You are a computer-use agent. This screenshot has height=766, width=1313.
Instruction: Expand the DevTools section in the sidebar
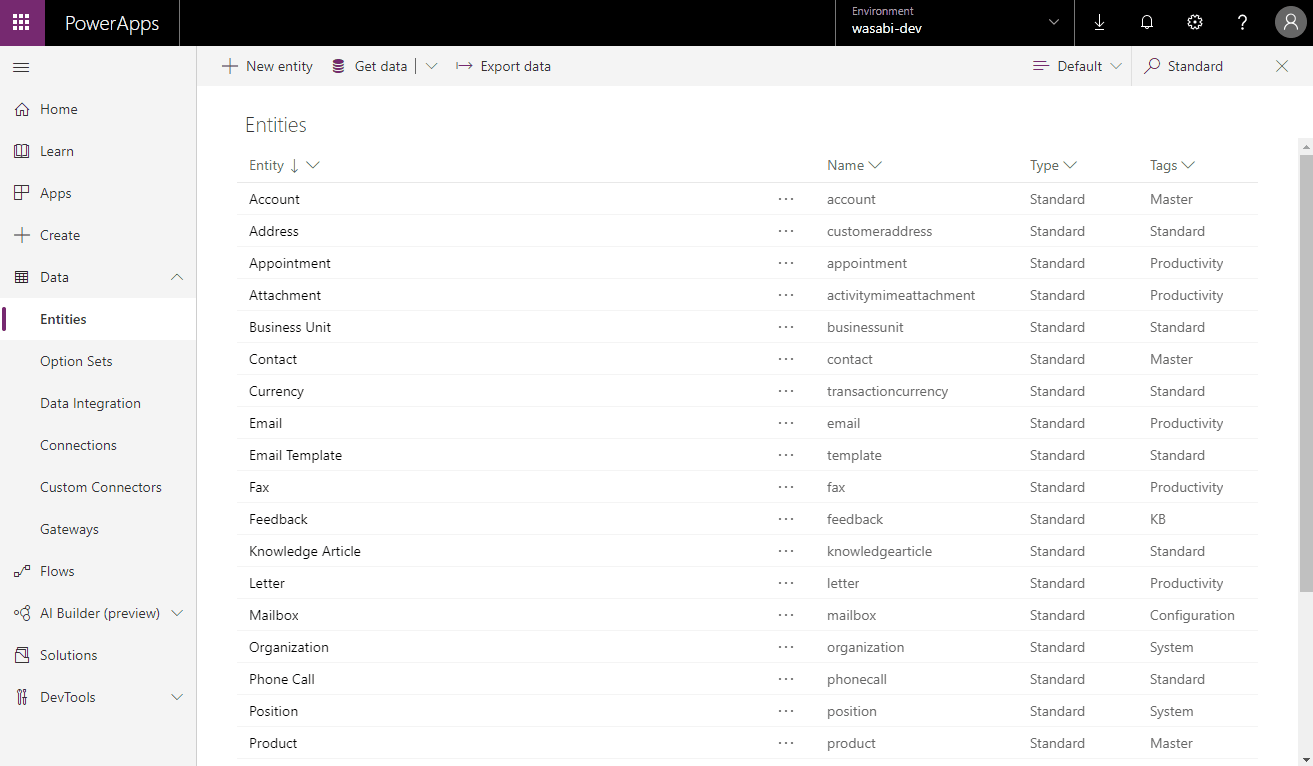[177, 697]
